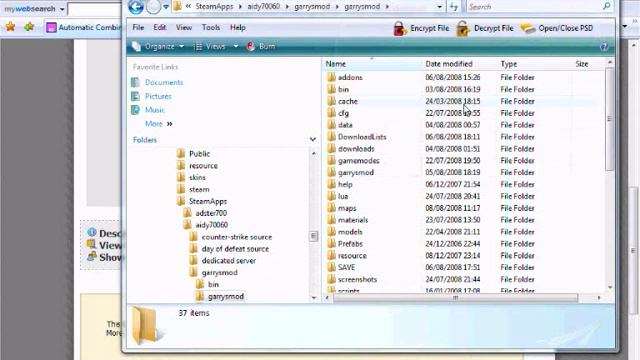Open the Edit menu
The height and width of the screenshot is (360, 640).
[160, 27]
